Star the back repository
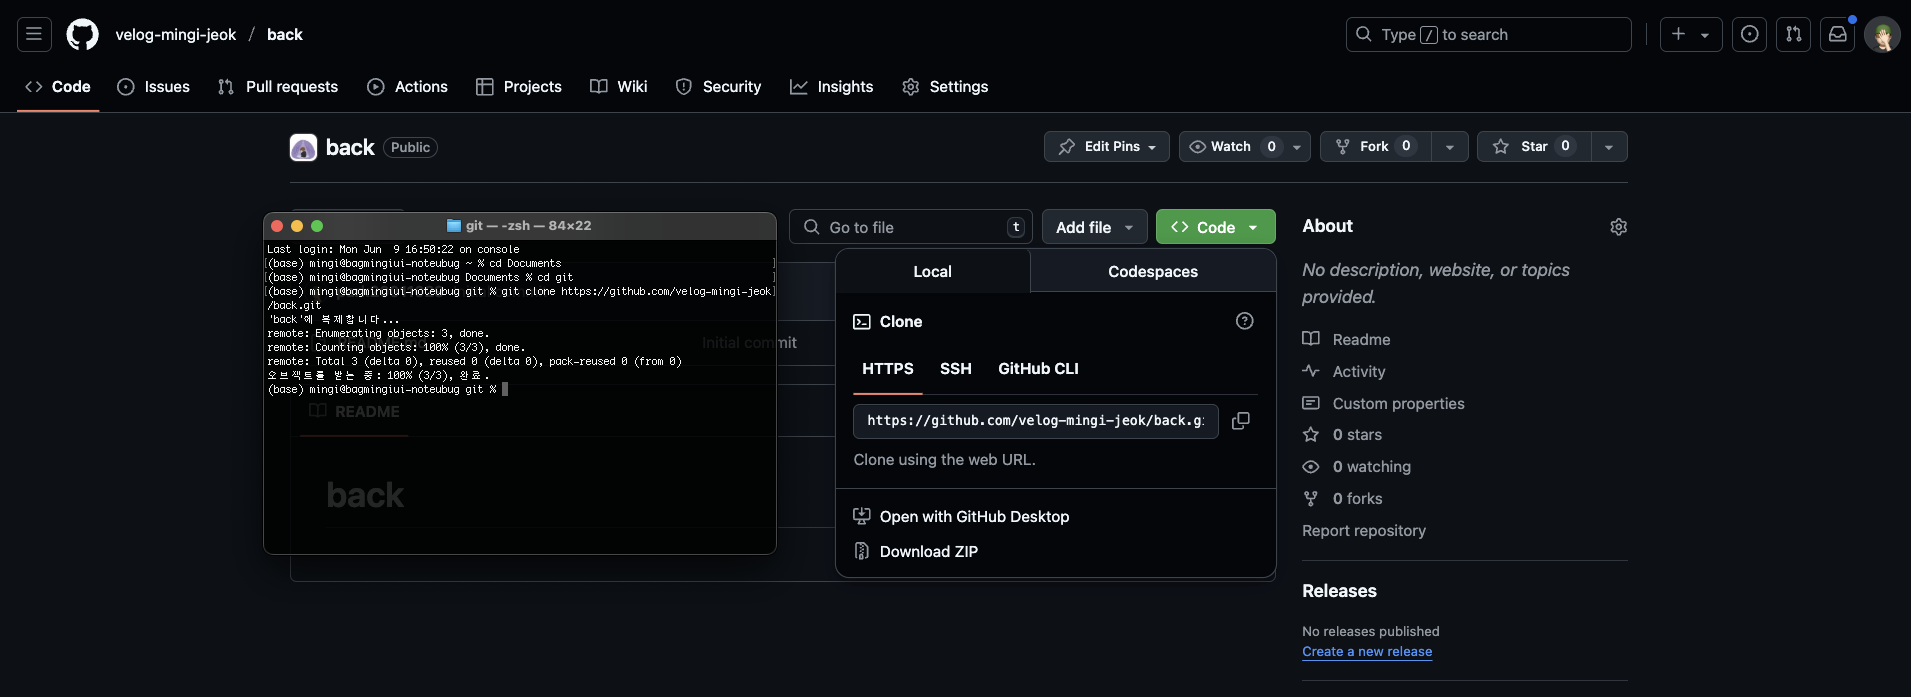 point(1534,147)
